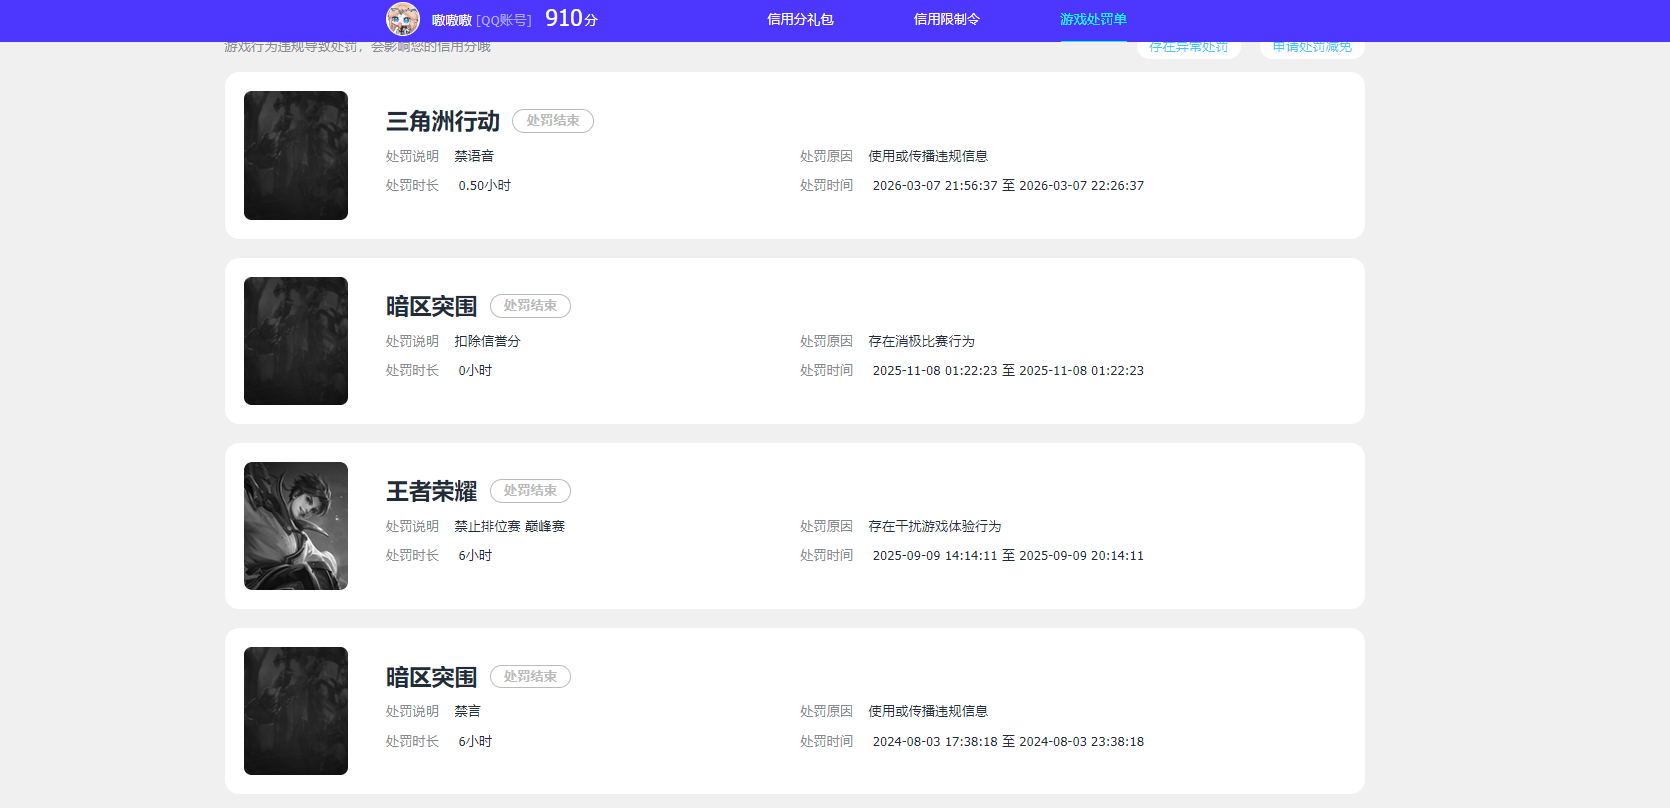The image size is (1670, 808).
Task: Click the 2025-09-09 14:14:11 penalty time range
Action: [x=1008, y=556]
